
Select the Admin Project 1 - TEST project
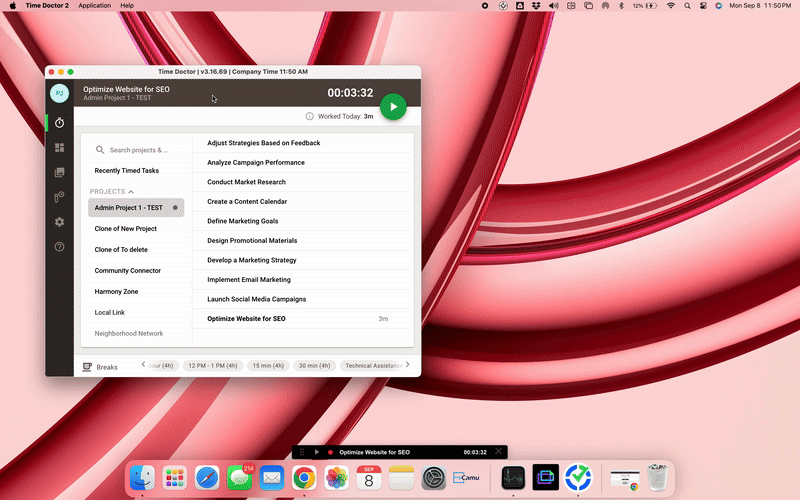136,208
